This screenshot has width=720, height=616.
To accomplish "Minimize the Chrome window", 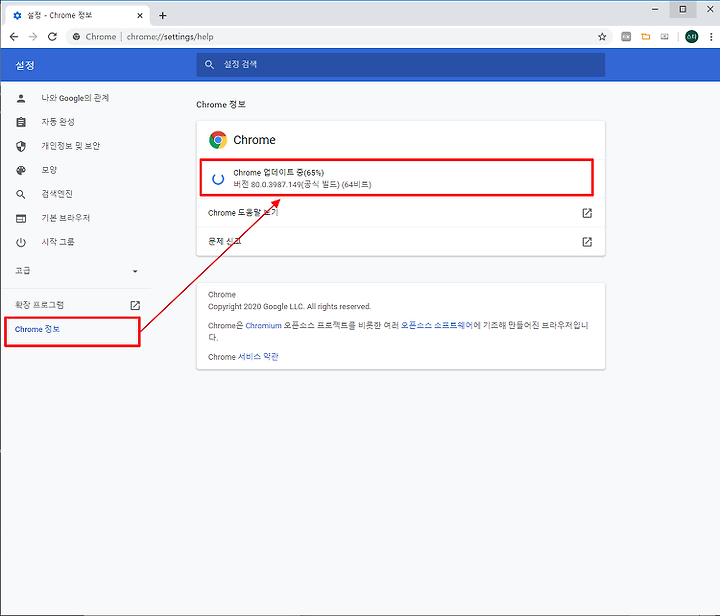I will [x=655, y=9].
